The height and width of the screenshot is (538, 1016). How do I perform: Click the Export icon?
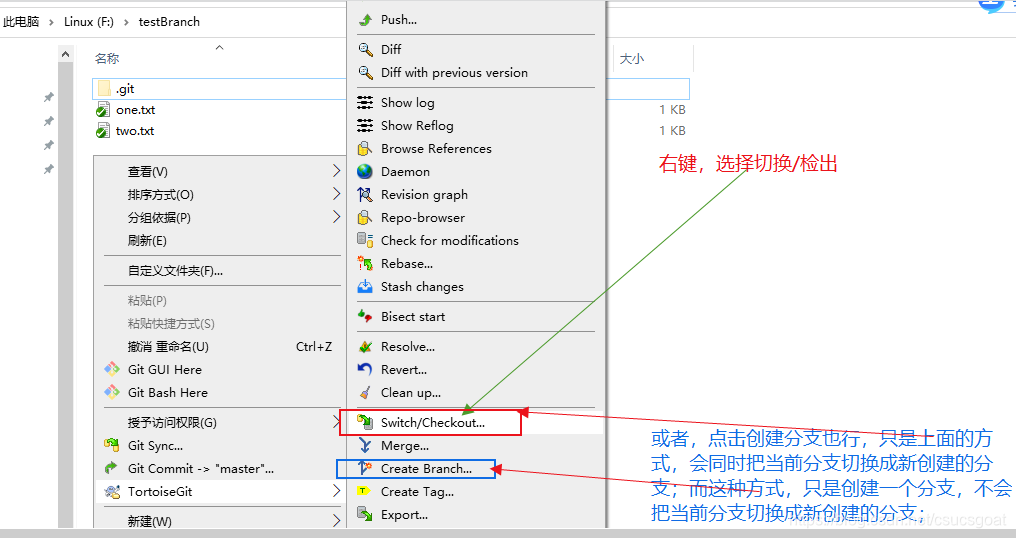pyautogui.click(x=365, y=515)
